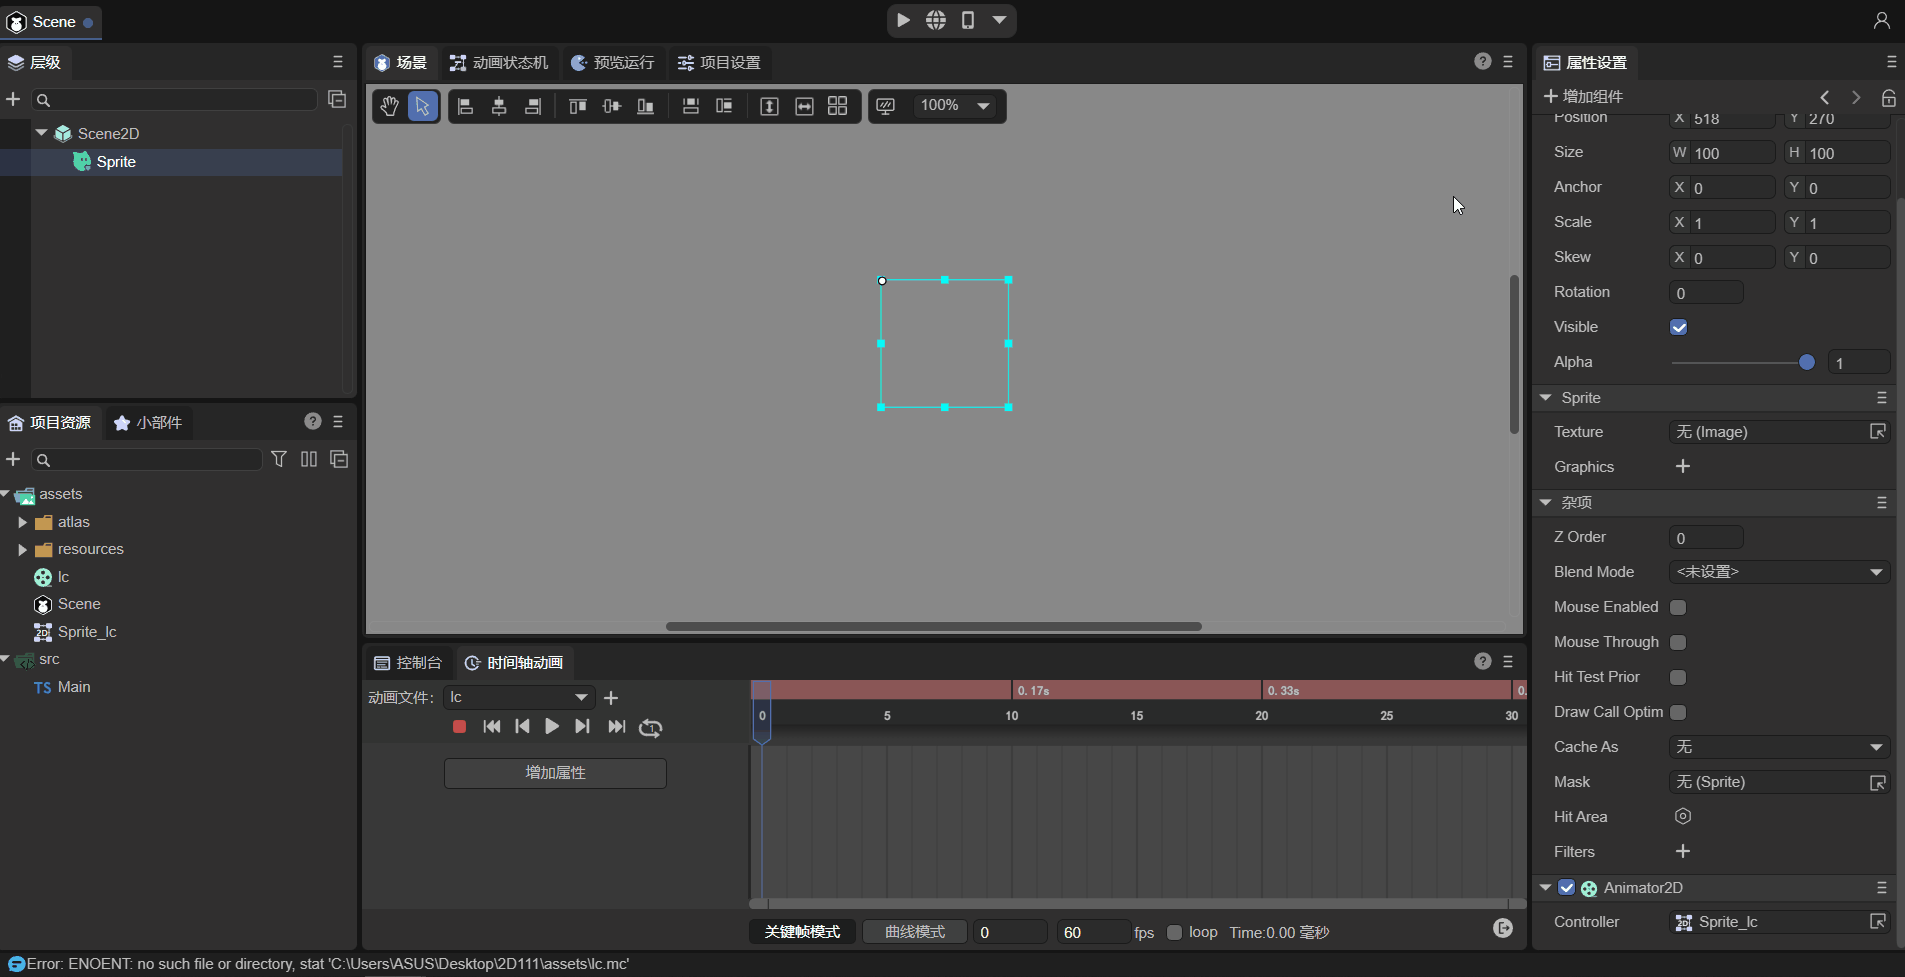Image resolution: width=1905 pixels, height=977 pixels.
Task: Click the 增加属性 button
Action: pos(555,773)
